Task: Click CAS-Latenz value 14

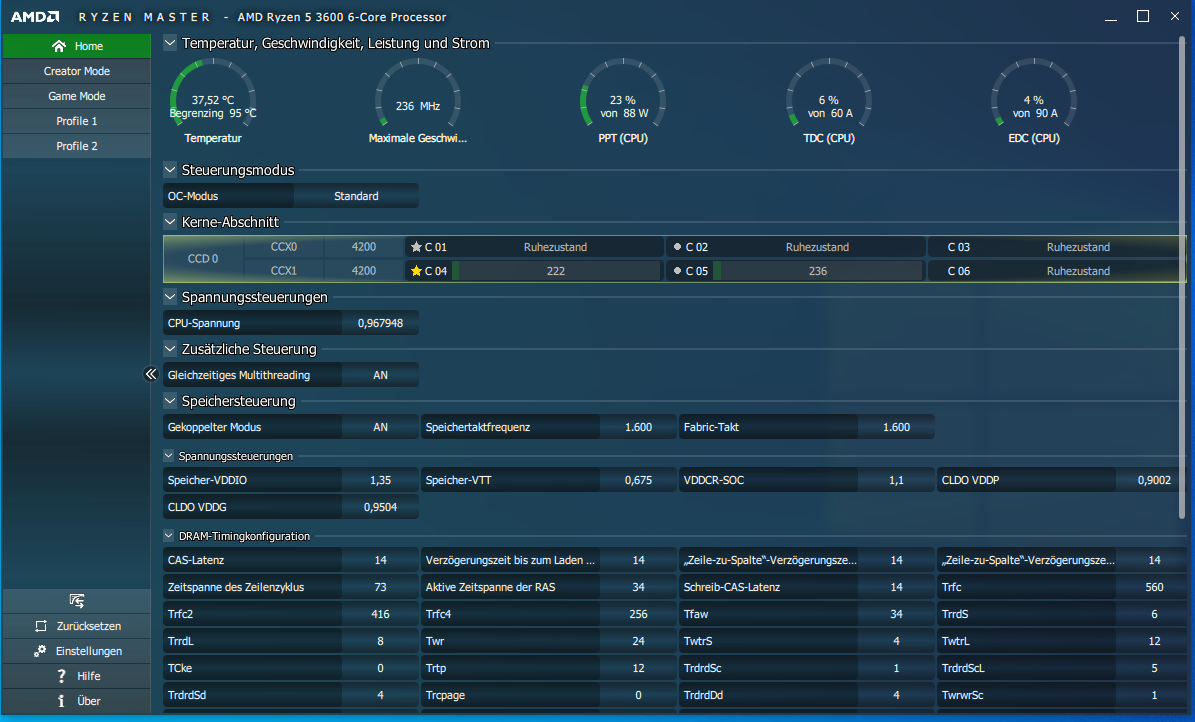Action: [x=380, y=560]
